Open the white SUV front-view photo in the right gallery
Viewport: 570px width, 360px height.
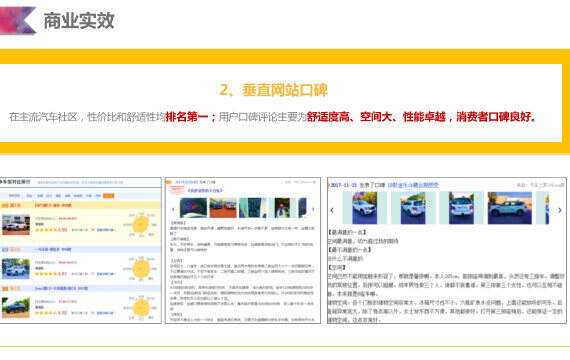[x=365, y=208]
